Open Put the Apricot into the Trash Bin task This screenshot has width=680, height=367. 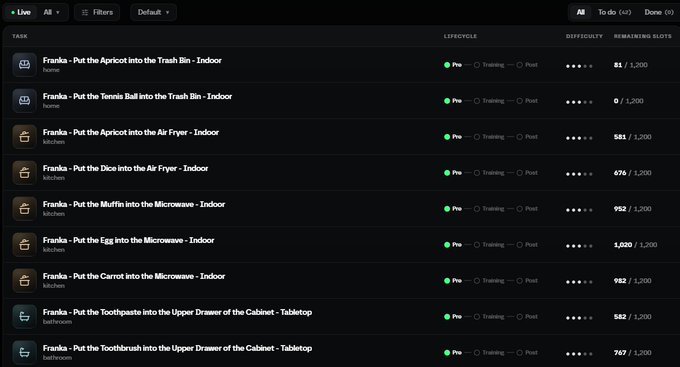(132, 60)
